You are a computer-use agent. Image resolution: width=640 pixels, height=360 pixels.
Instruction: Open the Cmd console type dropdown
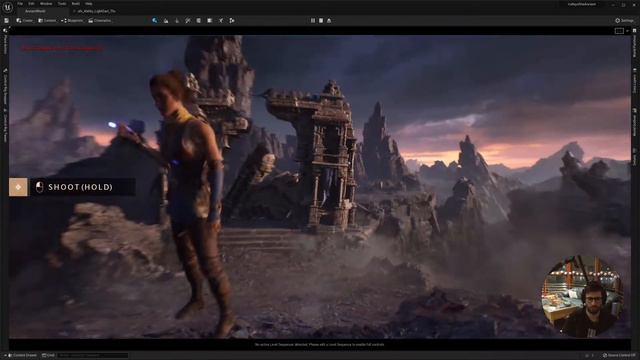(49, 356)
